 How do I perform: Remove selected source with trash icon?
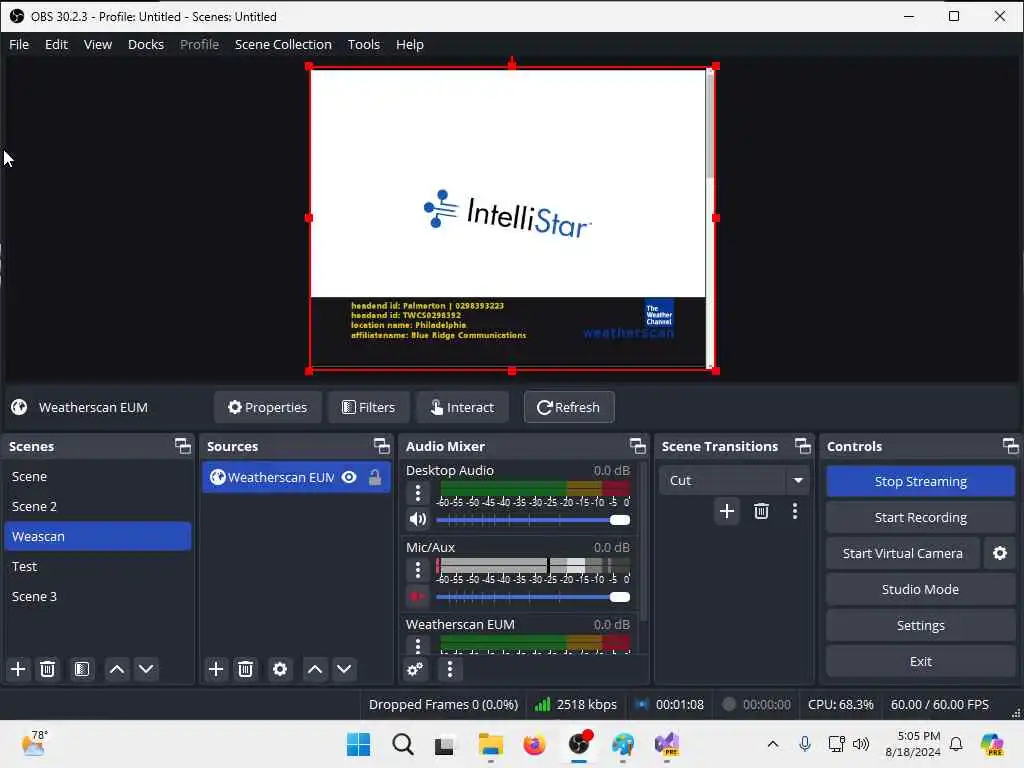click(246, 669)
